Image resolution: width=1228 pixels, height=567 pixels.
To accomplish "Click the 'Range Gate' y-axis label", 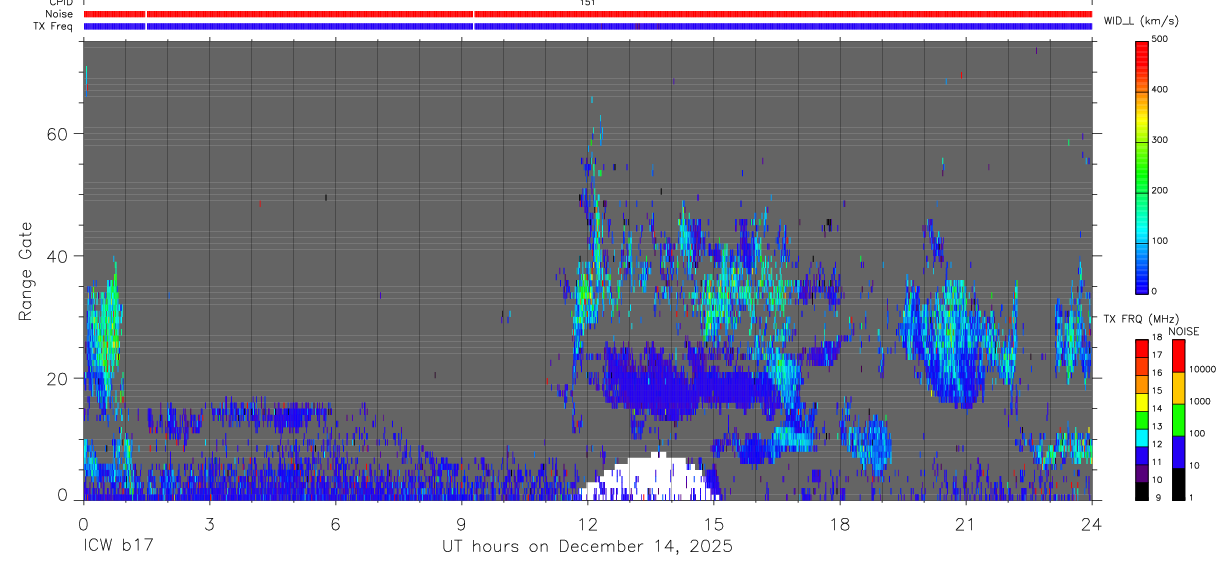I will [x=27, y=271].
